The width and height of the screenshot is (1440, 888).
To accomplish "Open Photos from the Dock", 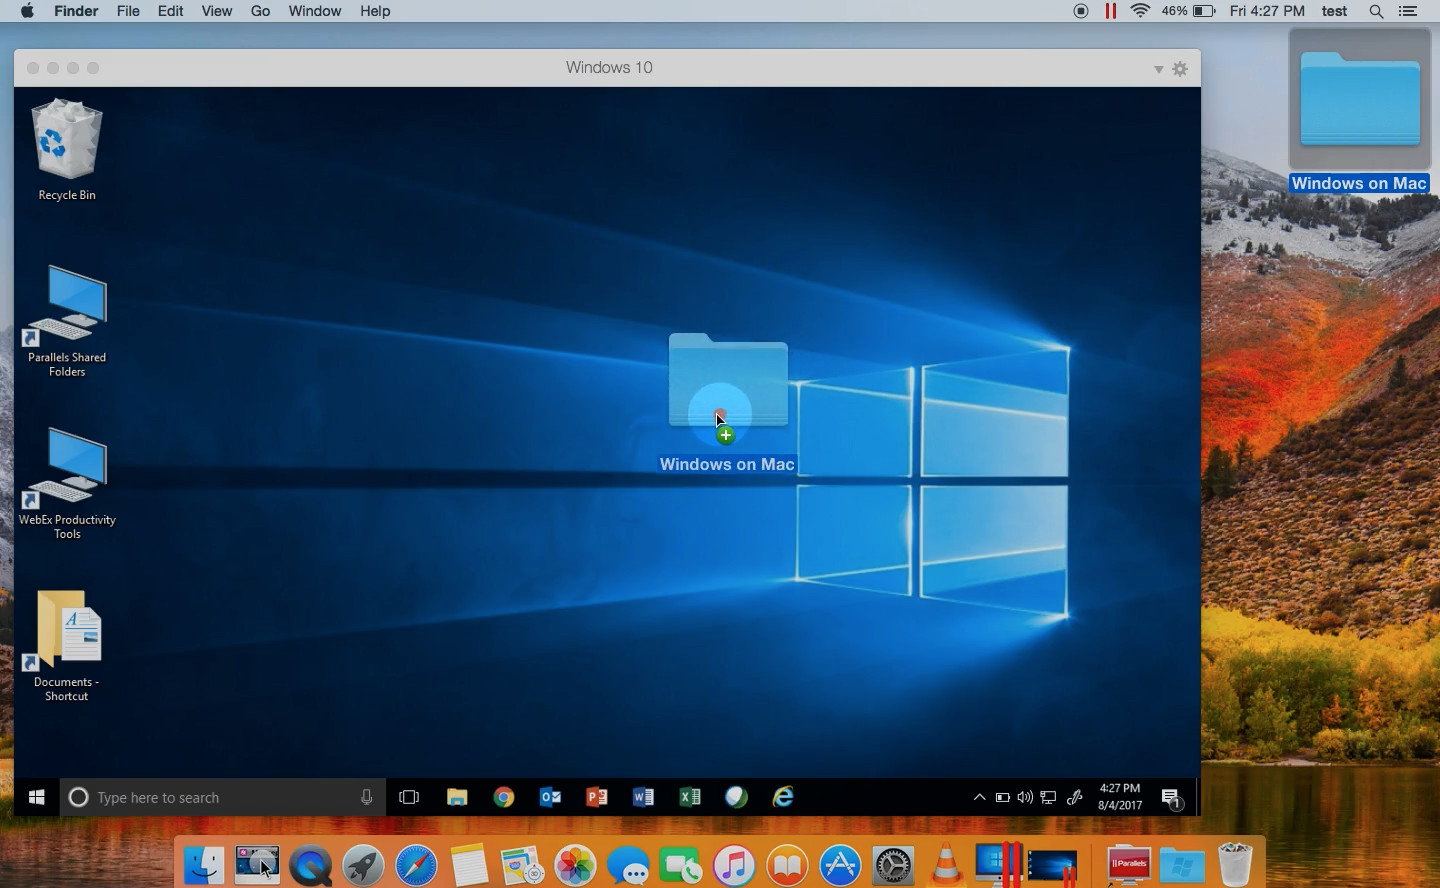I will [x=575, y=865].
